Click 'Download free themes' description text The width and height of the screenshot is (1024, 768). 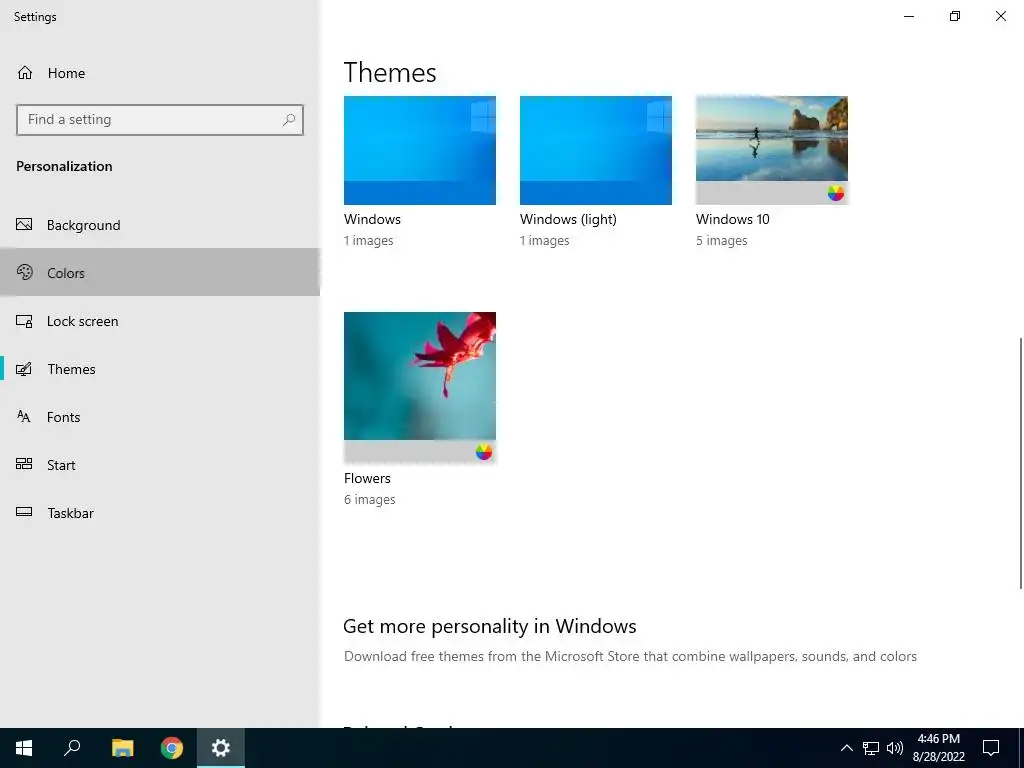630,656
